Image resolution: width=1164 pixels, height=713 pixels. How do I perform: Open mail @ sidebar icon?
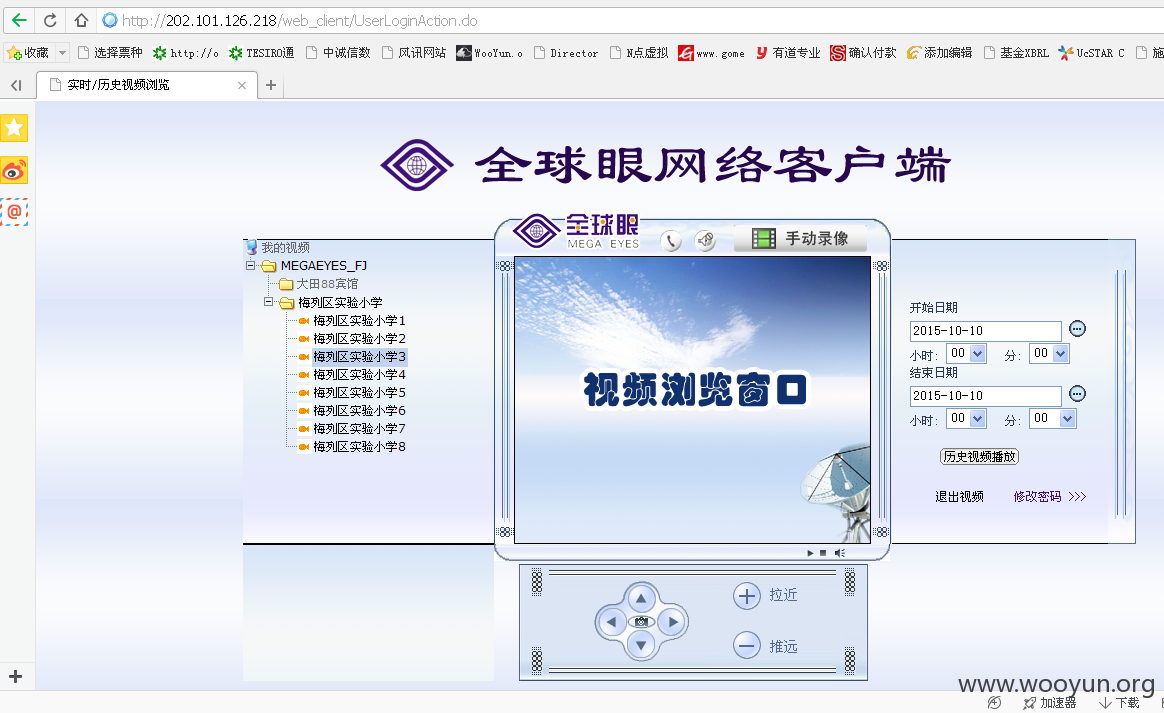coord(14,212)
